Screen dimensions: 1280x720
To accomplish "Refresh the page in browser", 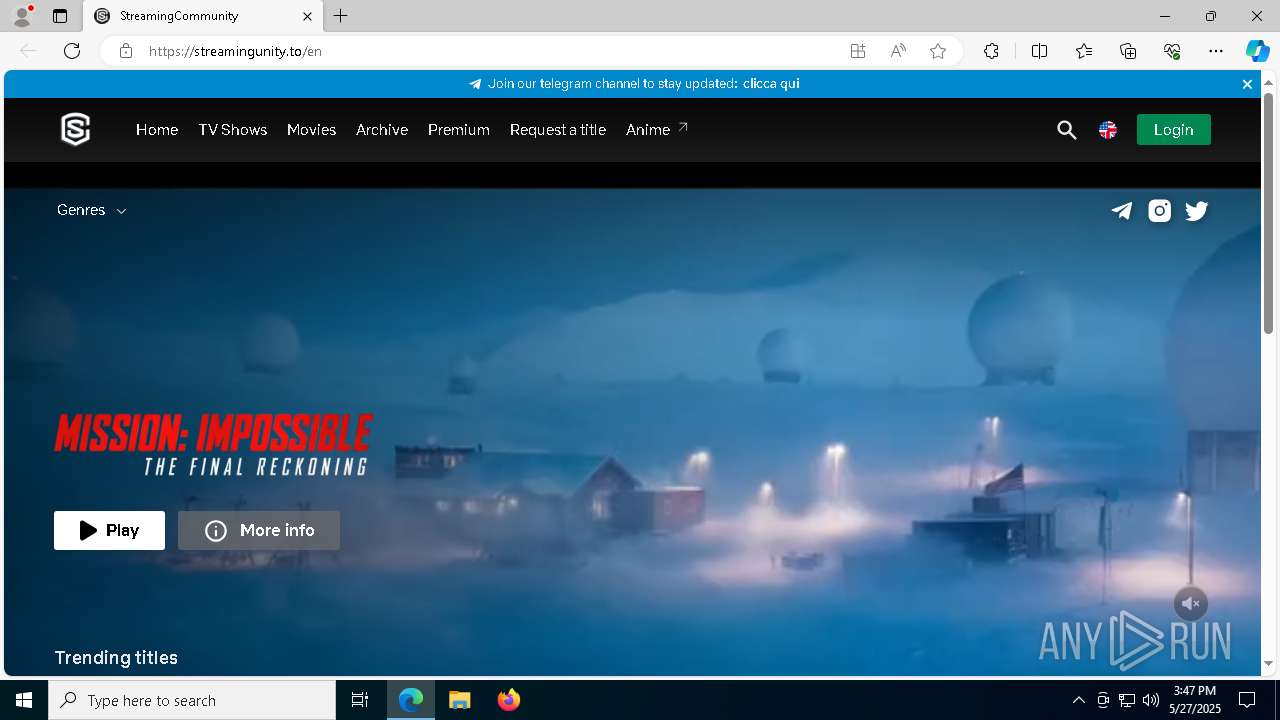I will click(72, 51).
